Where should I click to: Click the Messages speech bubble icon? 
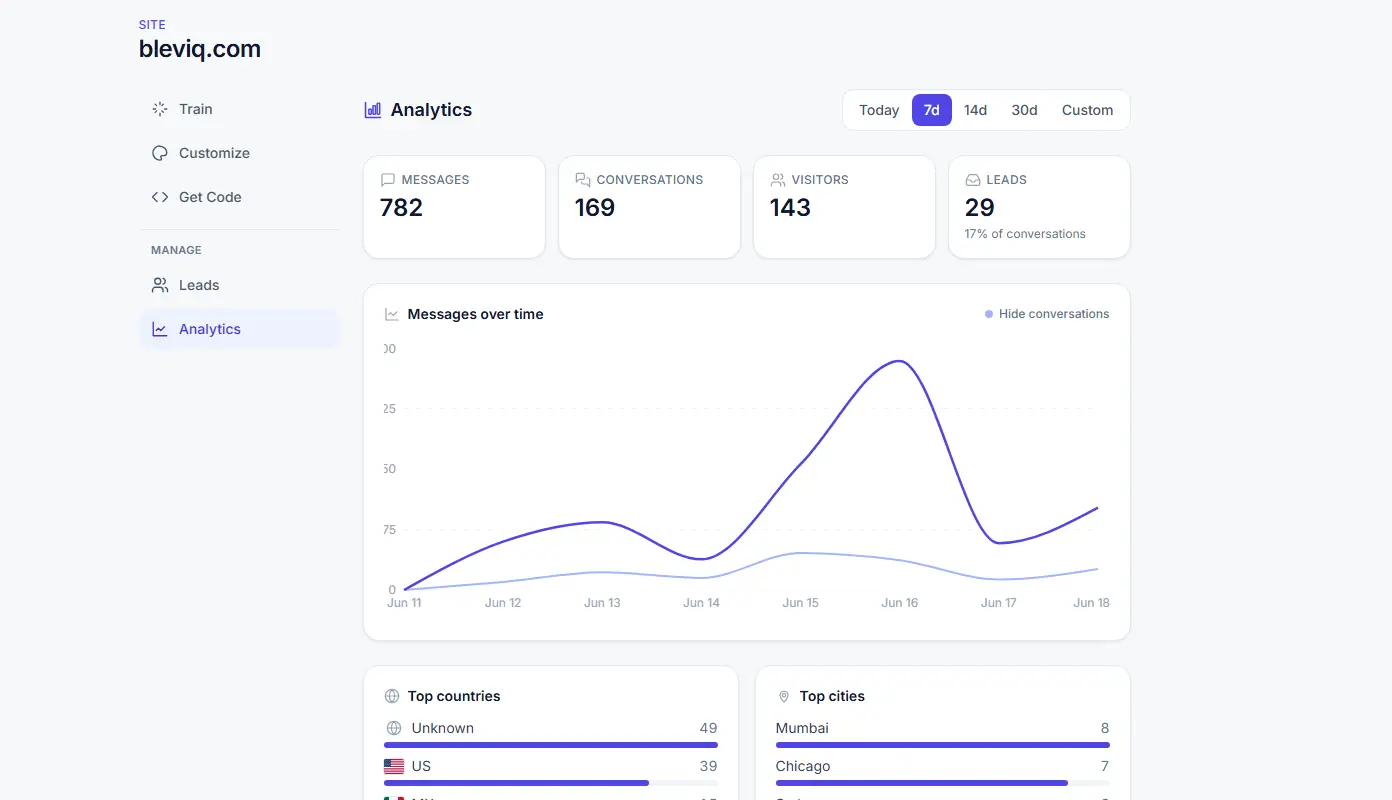coord(388,180)
